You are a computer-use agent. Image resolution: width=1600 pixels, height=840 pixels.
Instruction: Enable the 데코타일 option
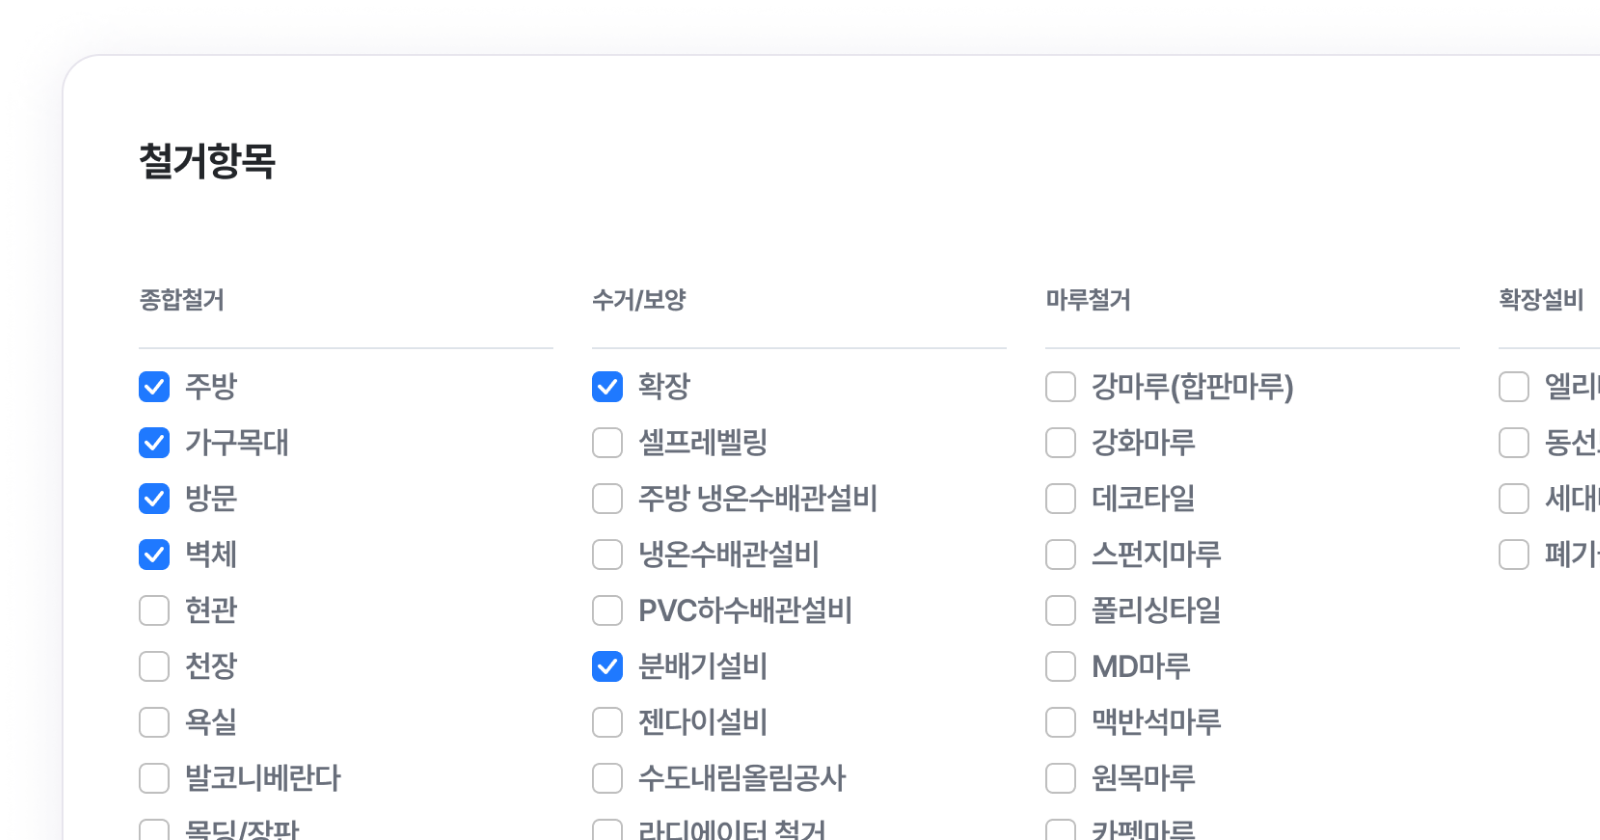[x=1060, y=499]
